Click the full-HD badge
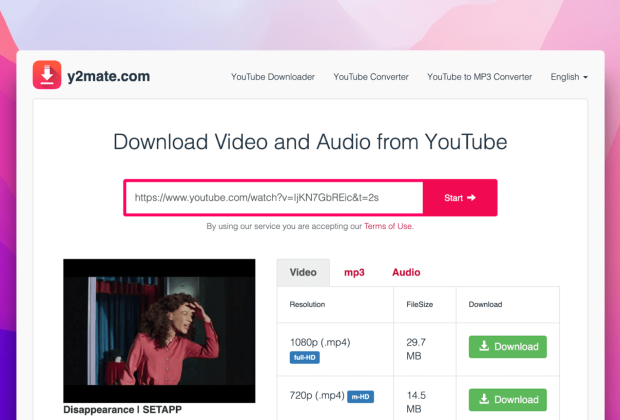Image resolution: width=620 pixels, height=420 pixels. (x=305, y=358)
